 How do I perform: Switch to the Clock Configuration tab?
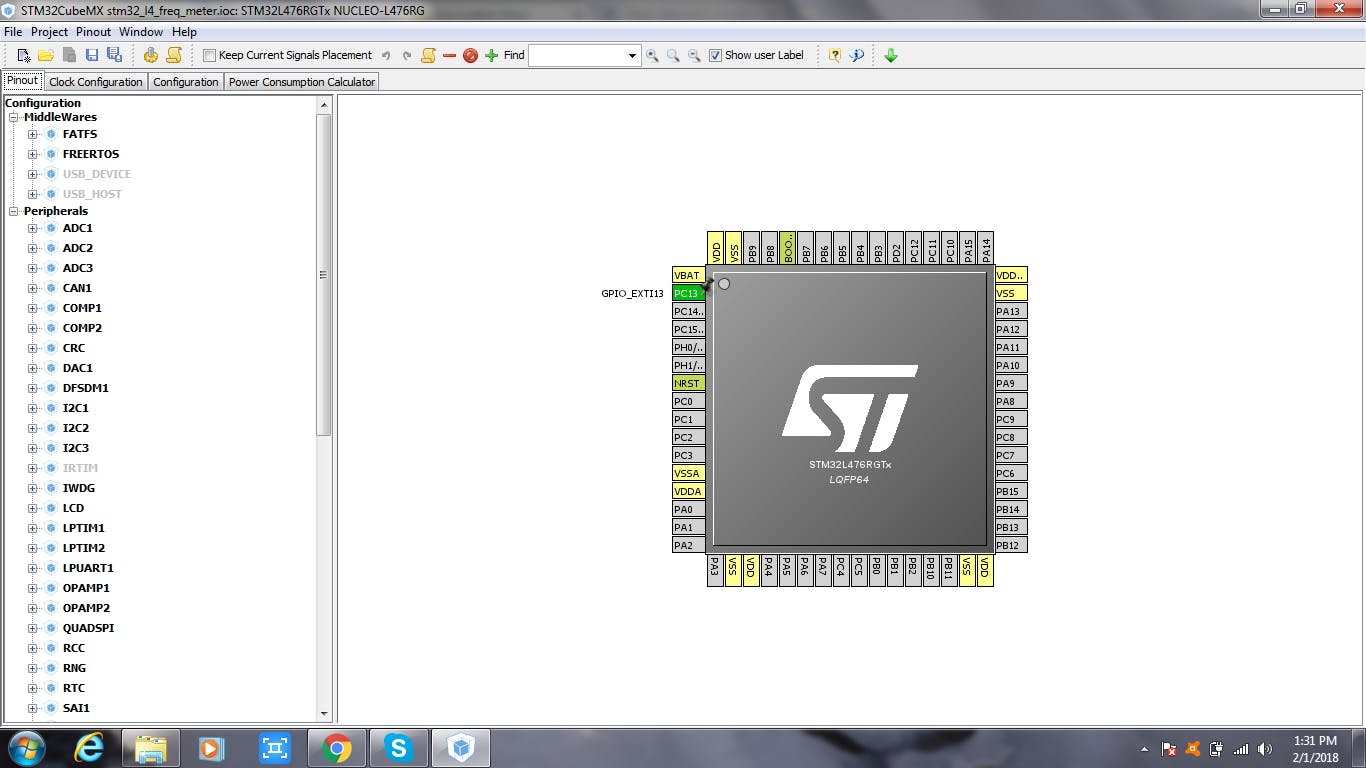96,82
